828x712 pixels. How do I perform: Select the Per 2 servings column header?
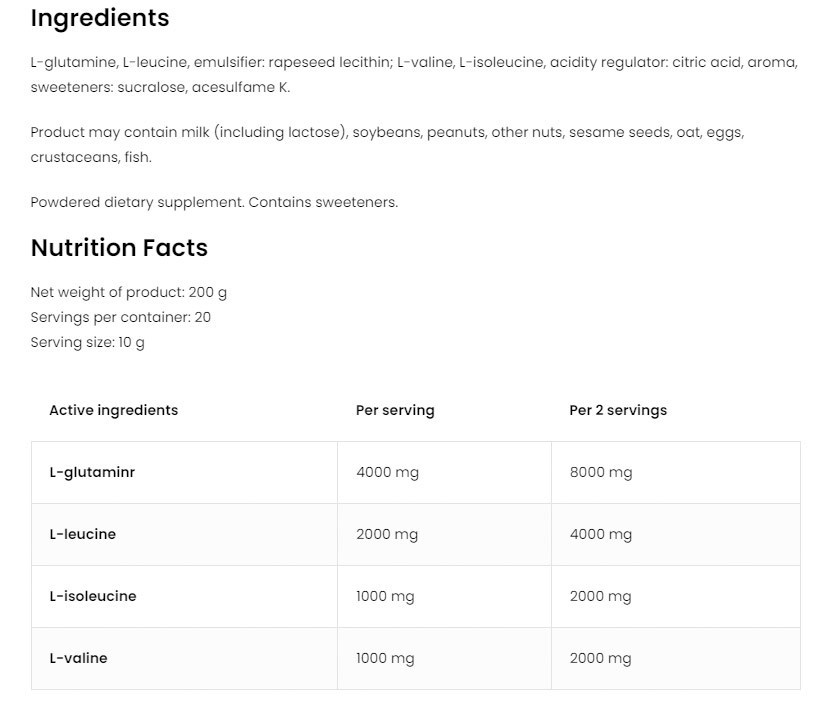(618, 410)
